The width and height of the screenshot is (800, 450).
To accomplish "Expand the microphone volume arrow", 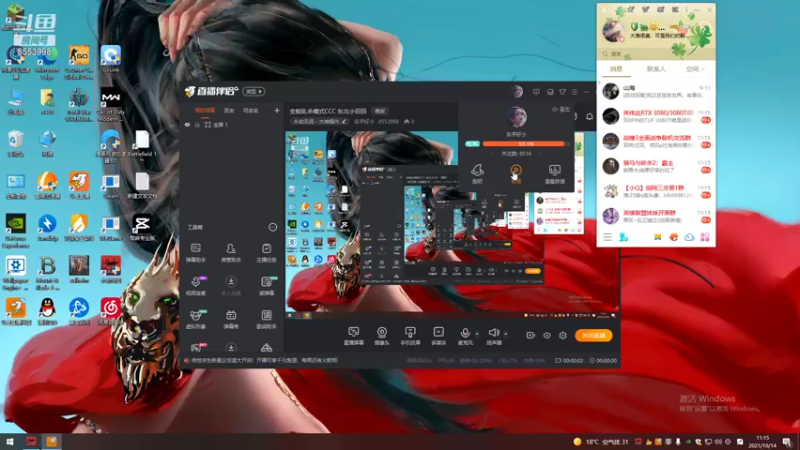I will point(477,334).
